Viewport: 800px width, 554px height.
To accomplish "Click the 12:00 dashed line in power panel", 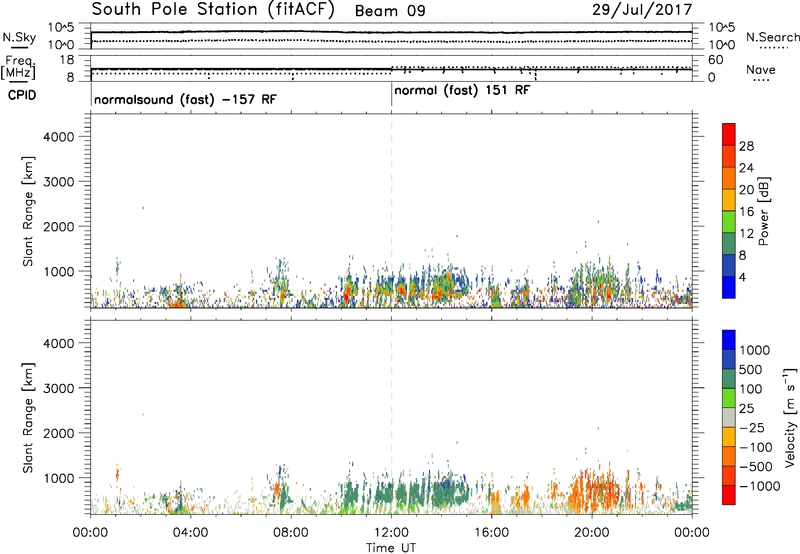I will (x=391, y=211).
